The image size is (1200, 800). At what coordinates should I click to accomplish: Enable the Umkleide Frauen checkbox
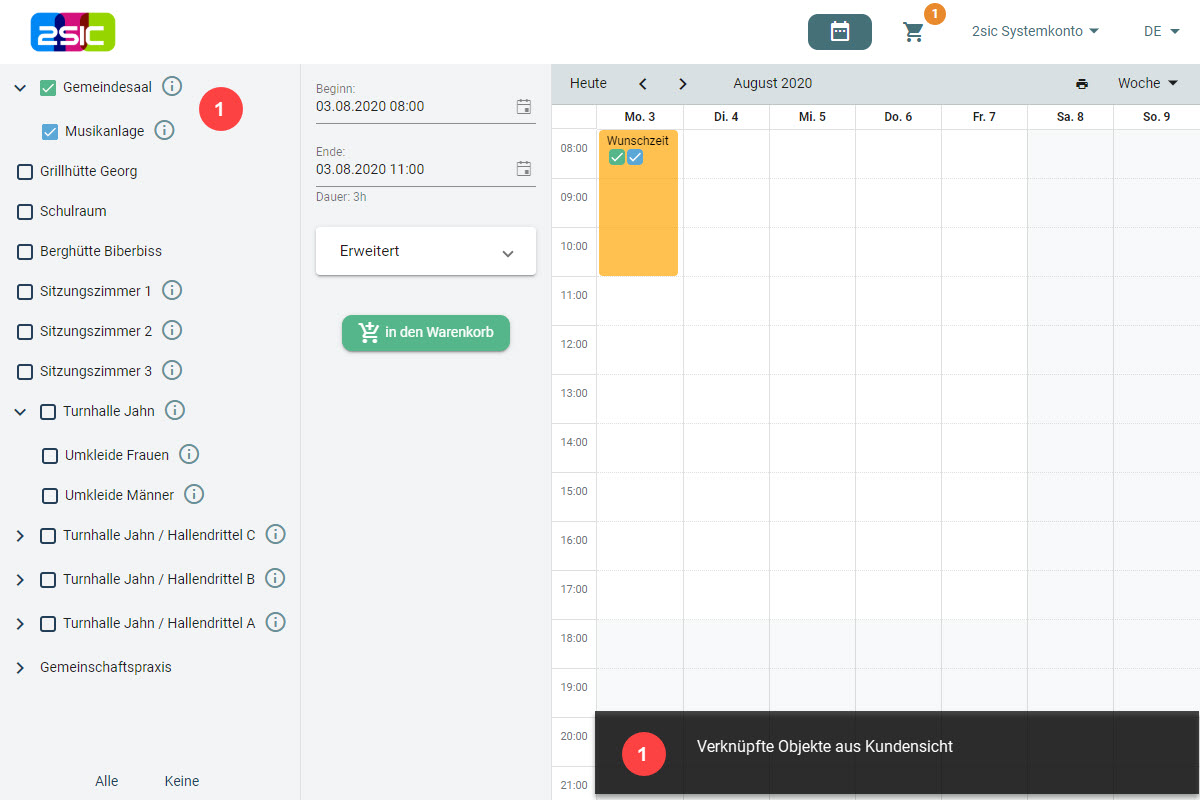point(50,456)
